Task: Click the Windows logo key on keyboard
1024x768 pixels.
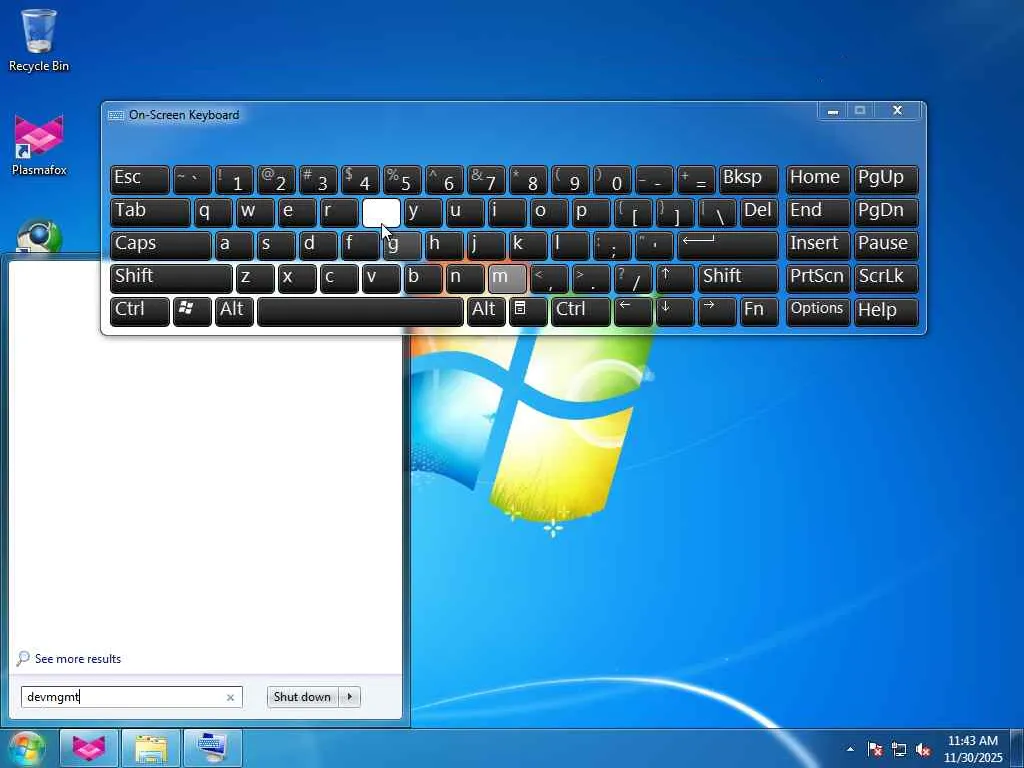Action: click(x=192, y=311)
